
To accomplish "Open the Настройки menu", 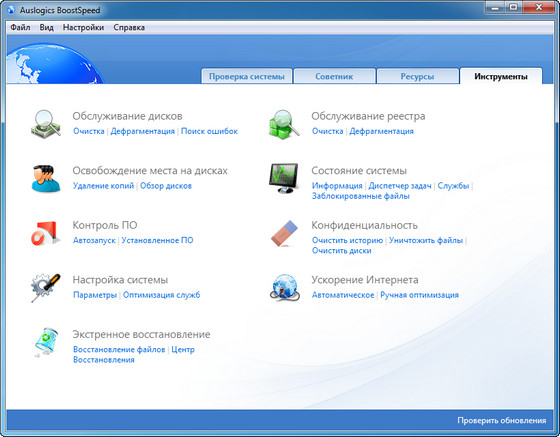I will point(83,27).
